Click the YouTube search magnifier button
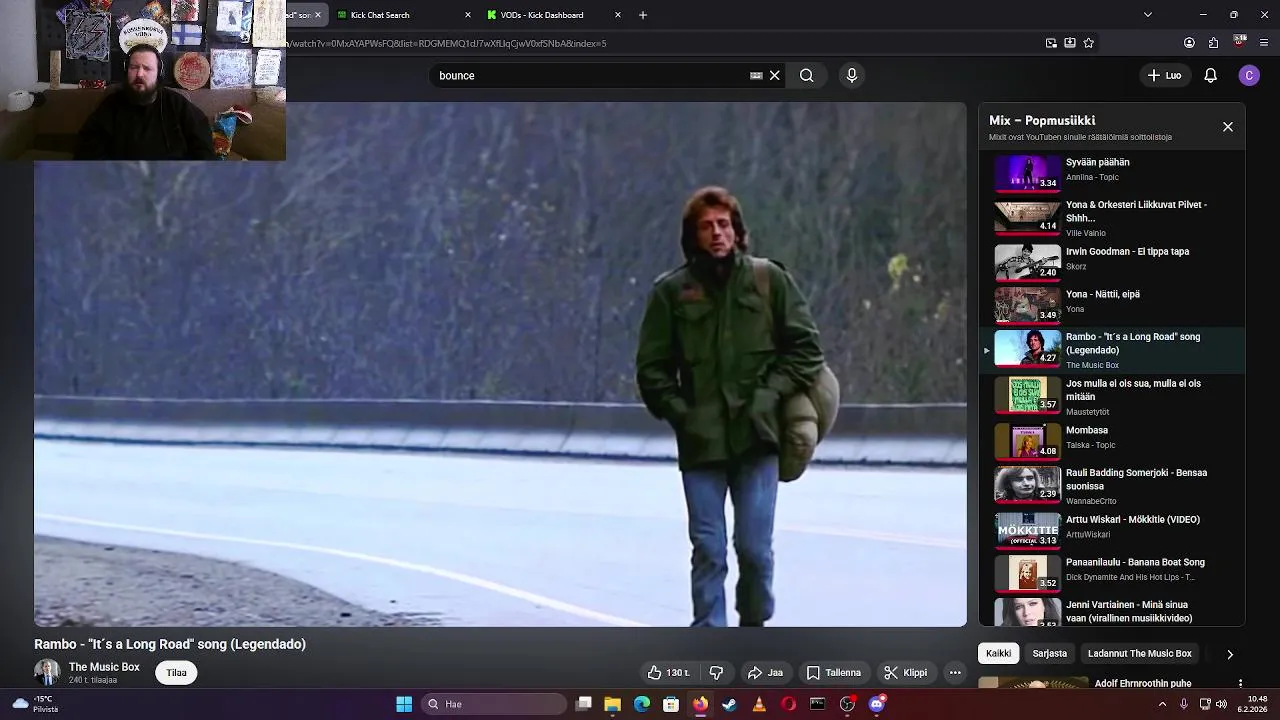Screen dimensions: 1280x720 [806, 75]
